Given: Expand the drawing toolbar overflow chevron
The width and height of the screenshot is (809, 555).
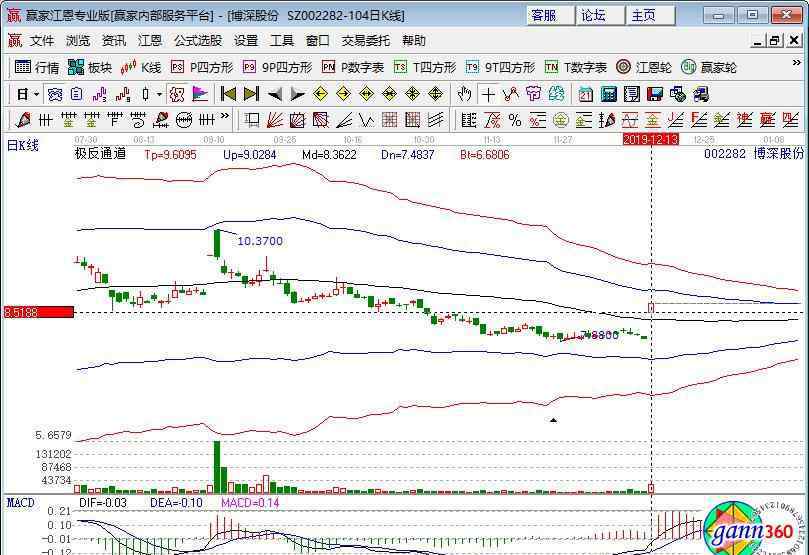Looking at the screenshot, I should 225,116.
